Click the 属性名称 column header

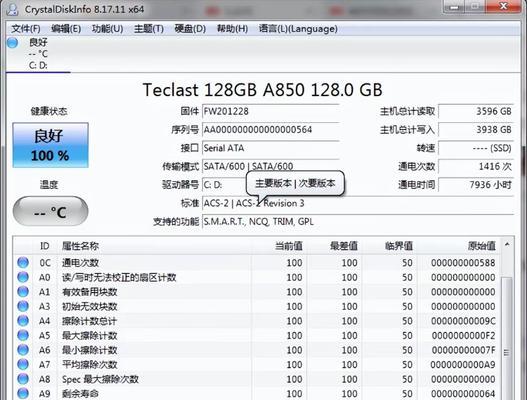pyautogui.click(x=155, y=246)
